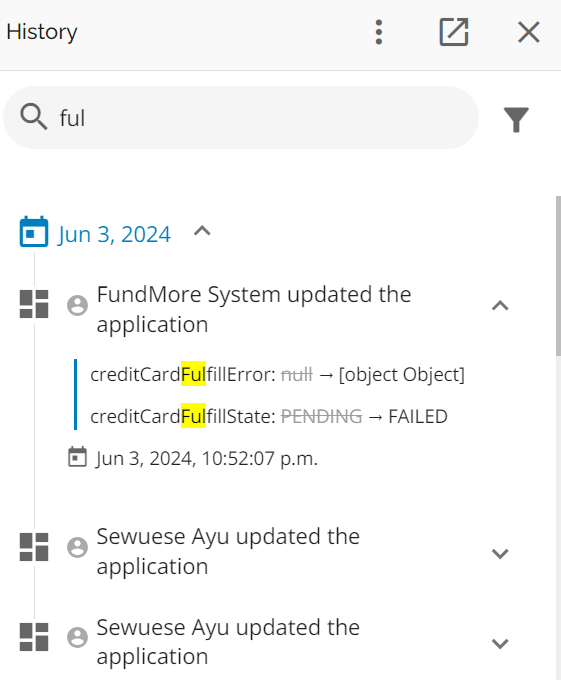This screenshot has width=561, height=680.
Task: Expand the first Sewuese Ayu update entry
Action: (500, 553)
